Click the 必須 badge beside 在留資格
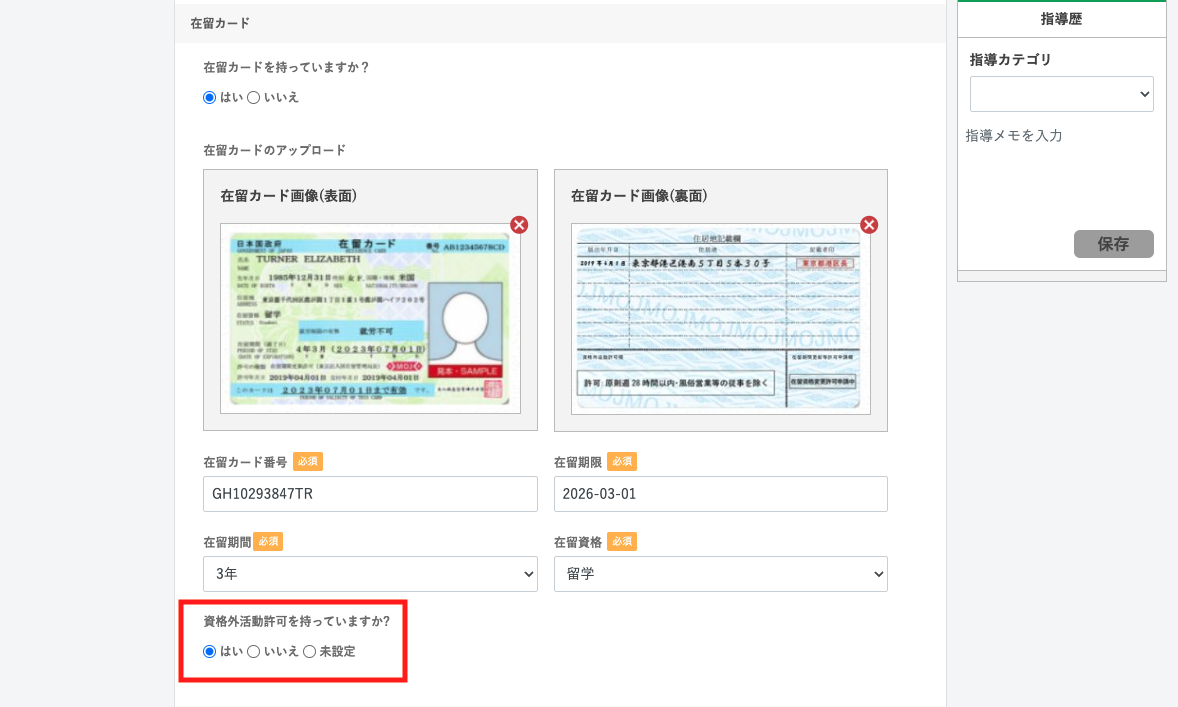 (622, 541)
